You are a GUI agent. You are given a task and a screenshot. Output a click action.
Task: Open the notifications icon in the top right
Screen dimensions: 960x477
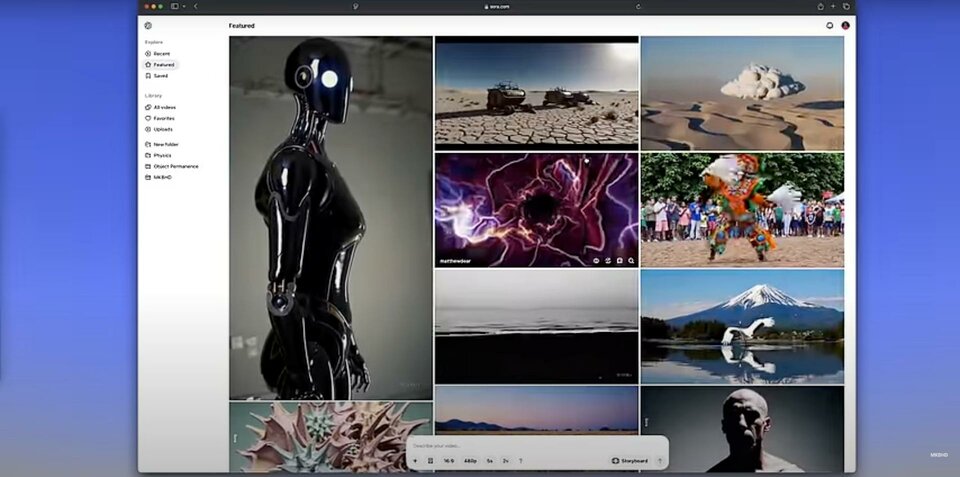point(829,25)
